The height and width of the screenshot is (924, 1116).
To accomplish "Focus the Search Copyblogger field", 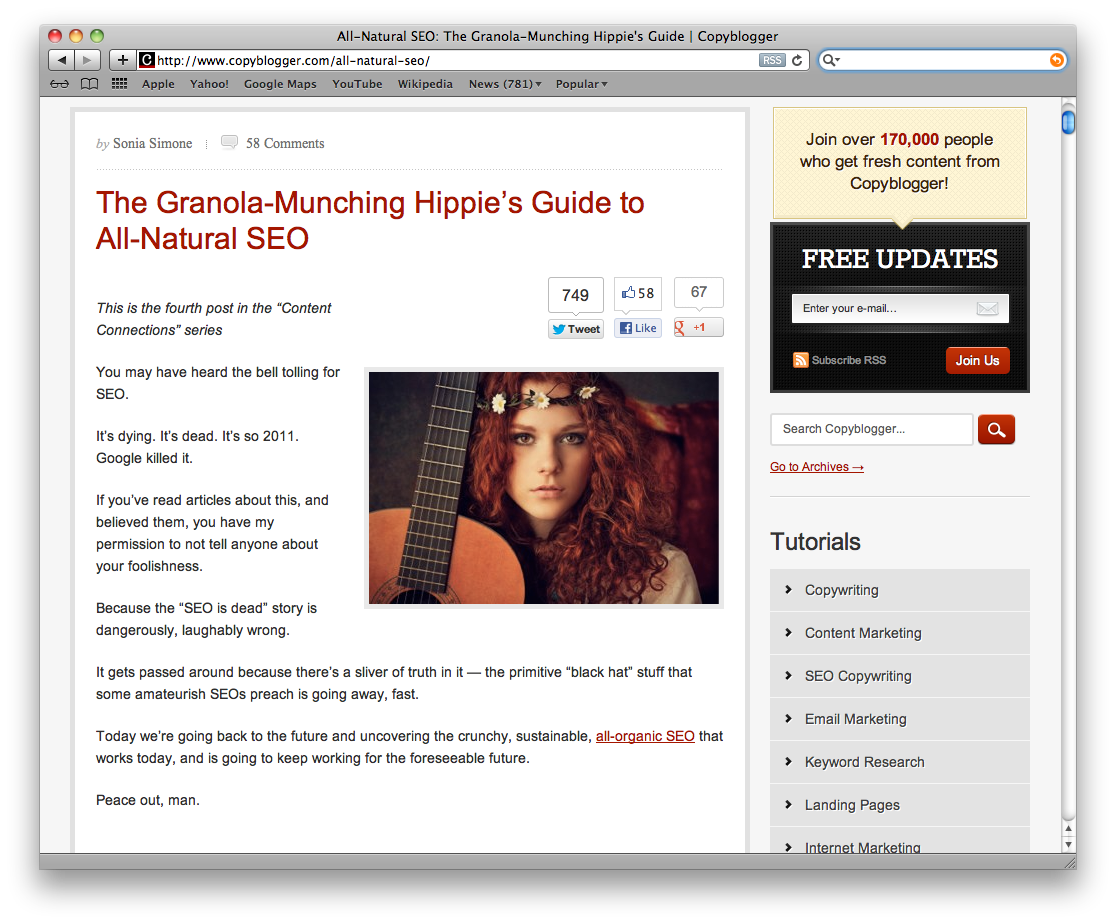I will coord(871,429).
